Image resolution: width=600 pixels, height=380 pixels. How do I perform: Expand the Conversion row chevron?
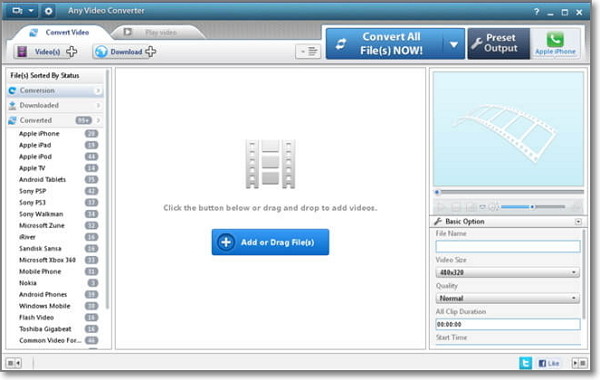(x=98, y=91)
